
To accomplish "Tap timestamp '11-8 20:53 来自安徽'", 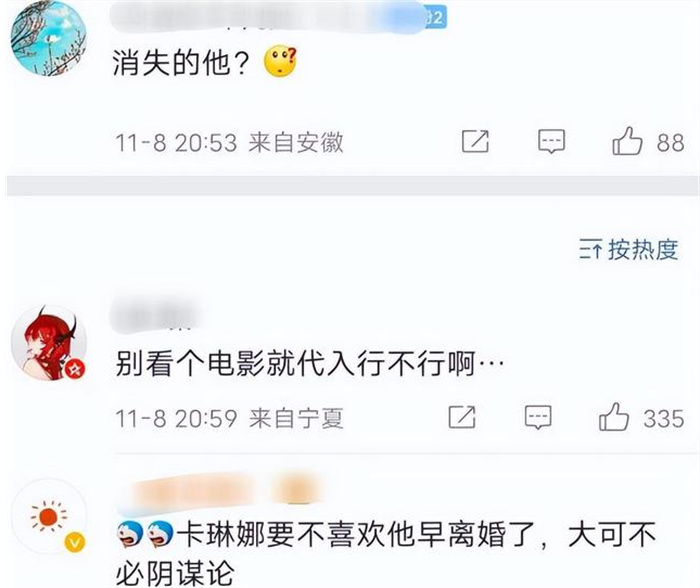I will tap(229, 142).
